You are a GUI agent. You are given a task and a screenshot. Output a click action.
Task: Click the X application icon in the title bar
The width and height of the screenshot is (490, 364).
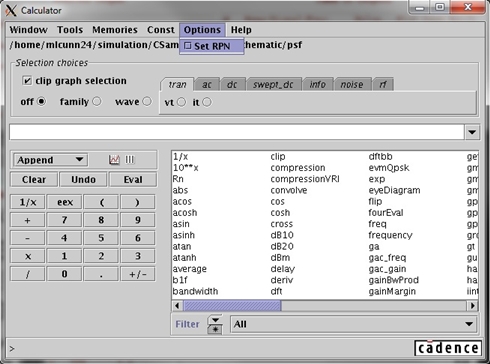tap(11, 10)
